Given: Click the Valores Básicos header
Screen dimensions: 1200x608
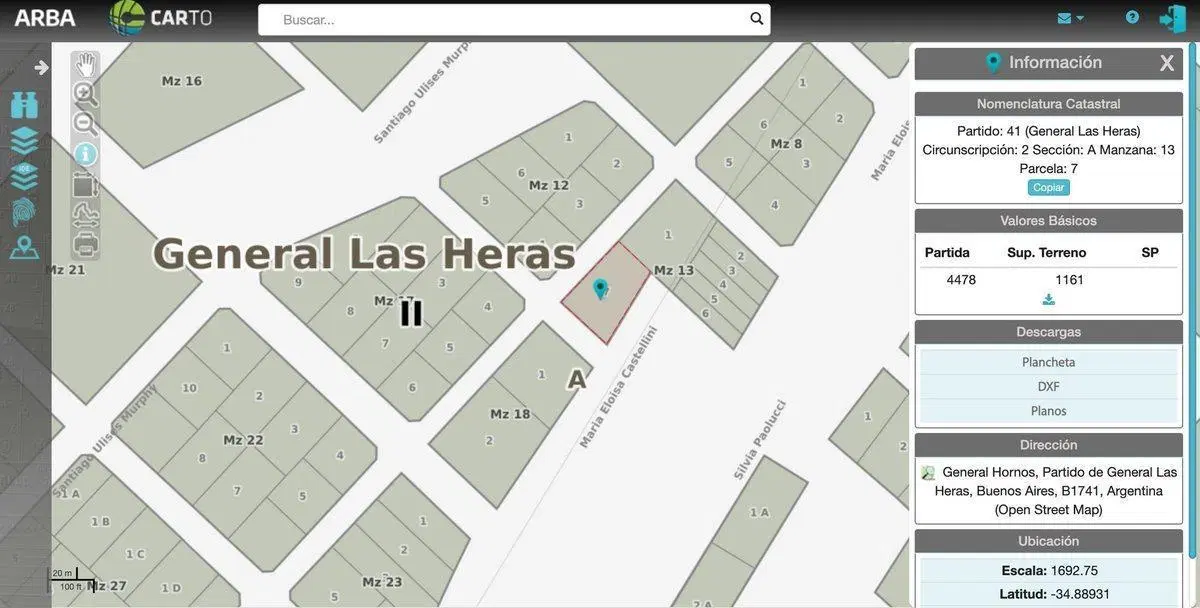Looking at the screenshot, I should [x=1048, y=221].
